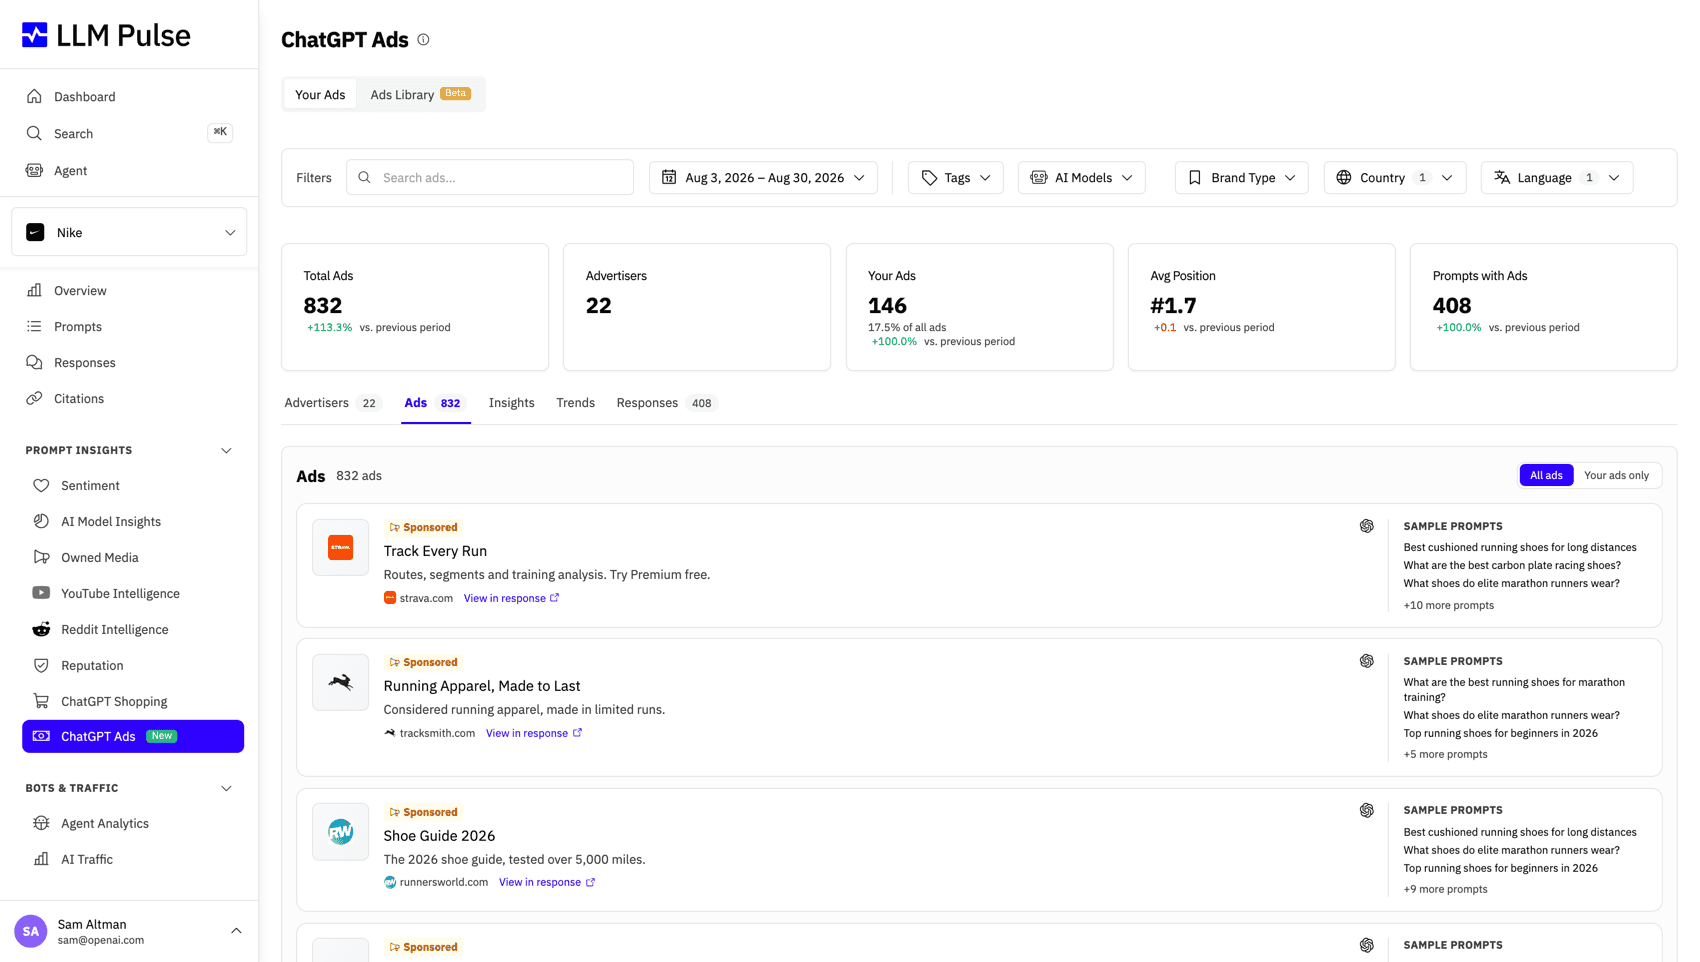Open the Nike brand selector dropdown
Screen dimensions: 1700x962
pyautogui.click(x=129, y=232)
